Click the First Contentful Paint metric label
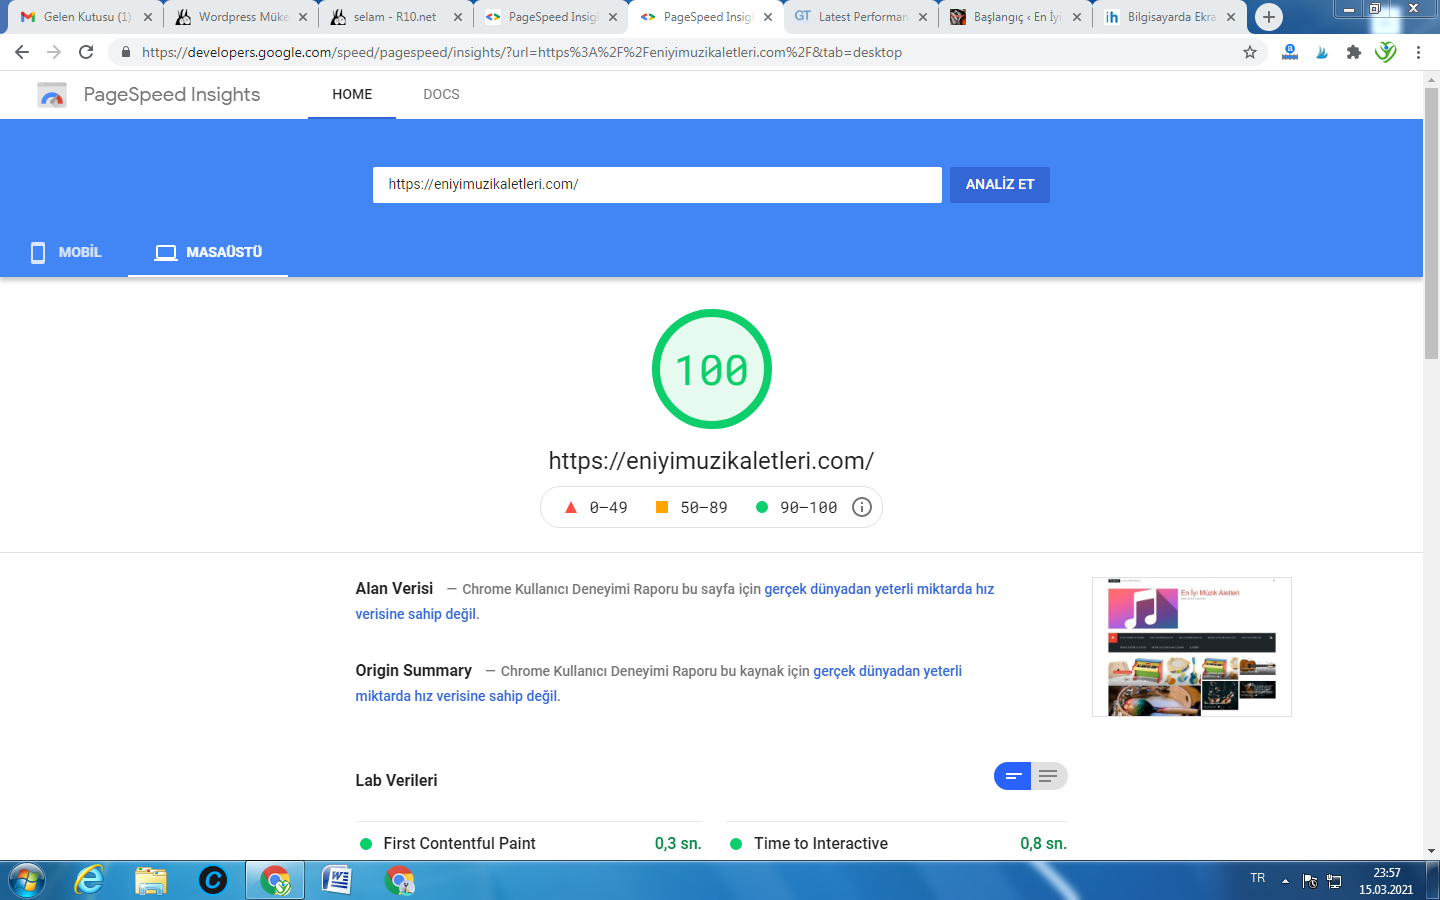 459,844
